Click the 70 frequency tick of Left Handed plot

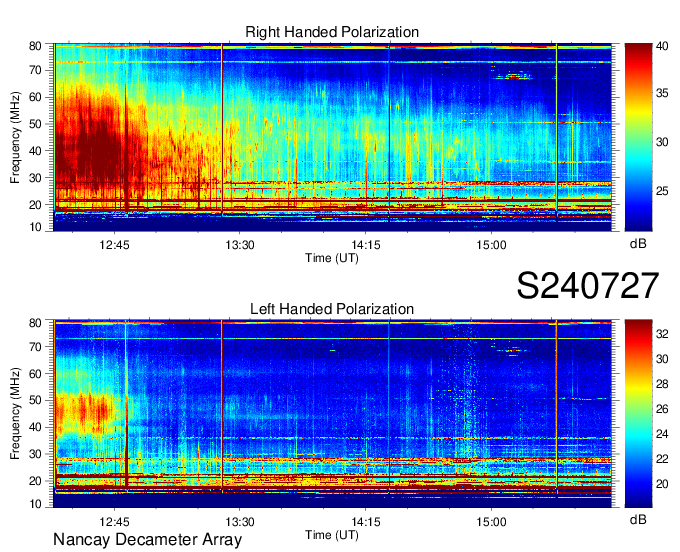tap(35, 347)
